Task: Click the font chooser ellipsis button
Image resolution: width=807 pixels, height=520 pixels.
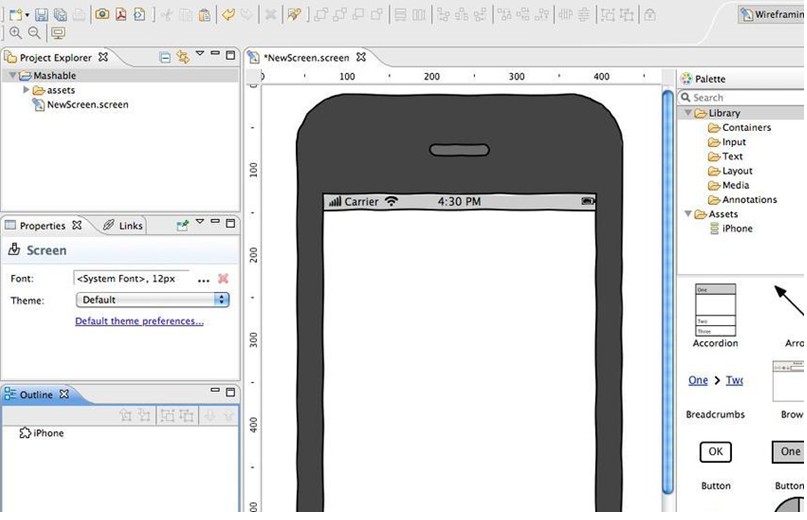Action: click(204, 279)
